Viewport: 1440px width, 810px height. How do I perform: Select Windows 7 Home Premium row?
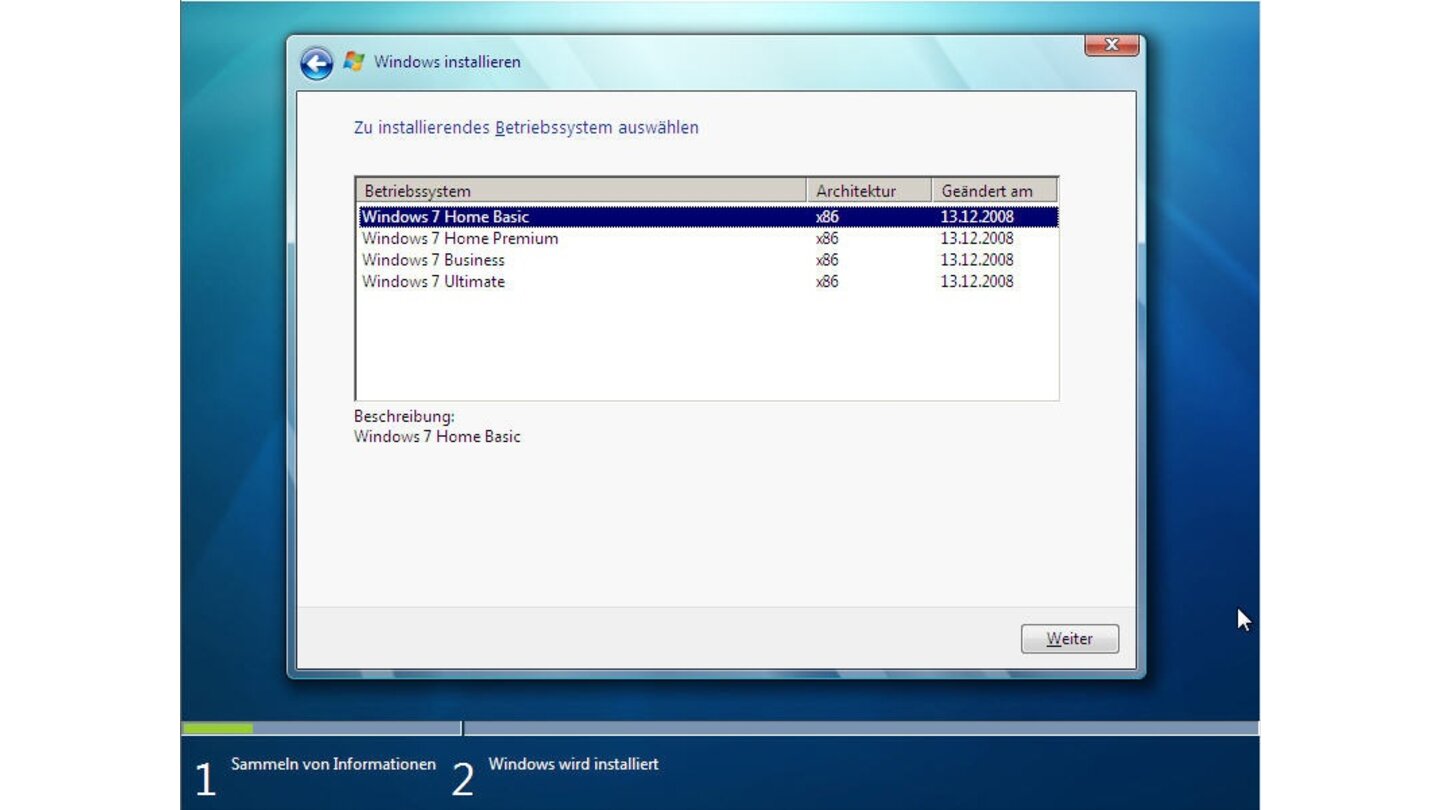(x=707, y=239)
